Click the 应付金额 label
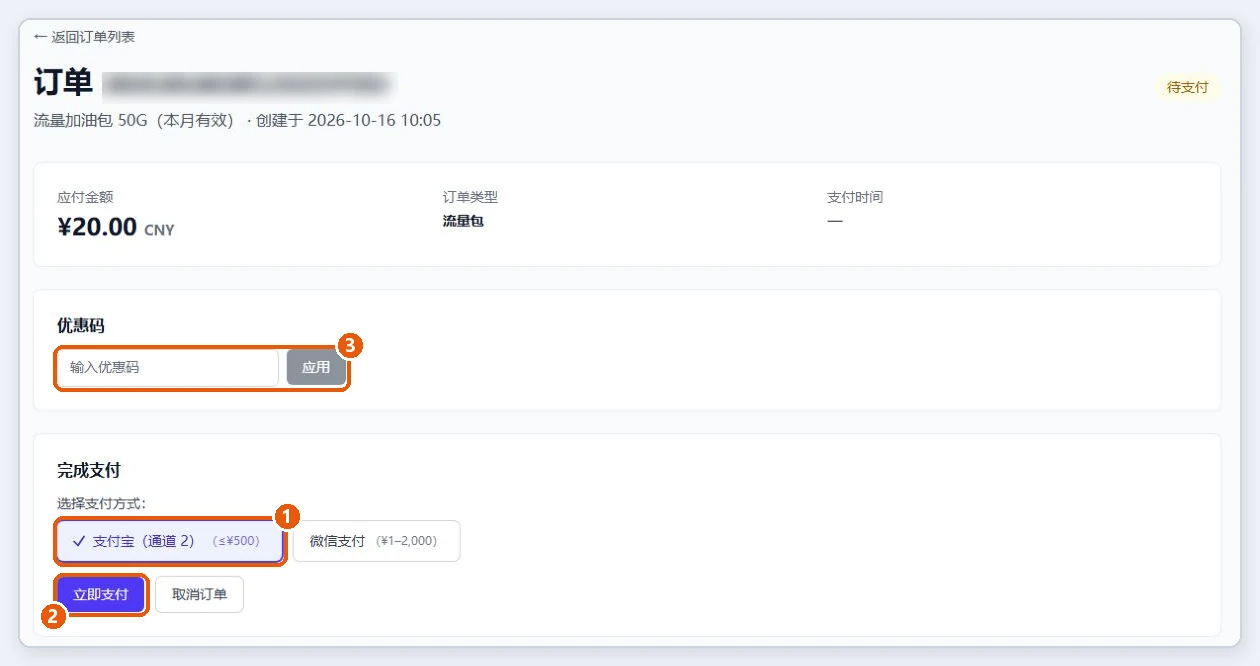Image resolution: width=1260 pixels, height=666 pixels. pyautogui.click(x=85, y=197)
